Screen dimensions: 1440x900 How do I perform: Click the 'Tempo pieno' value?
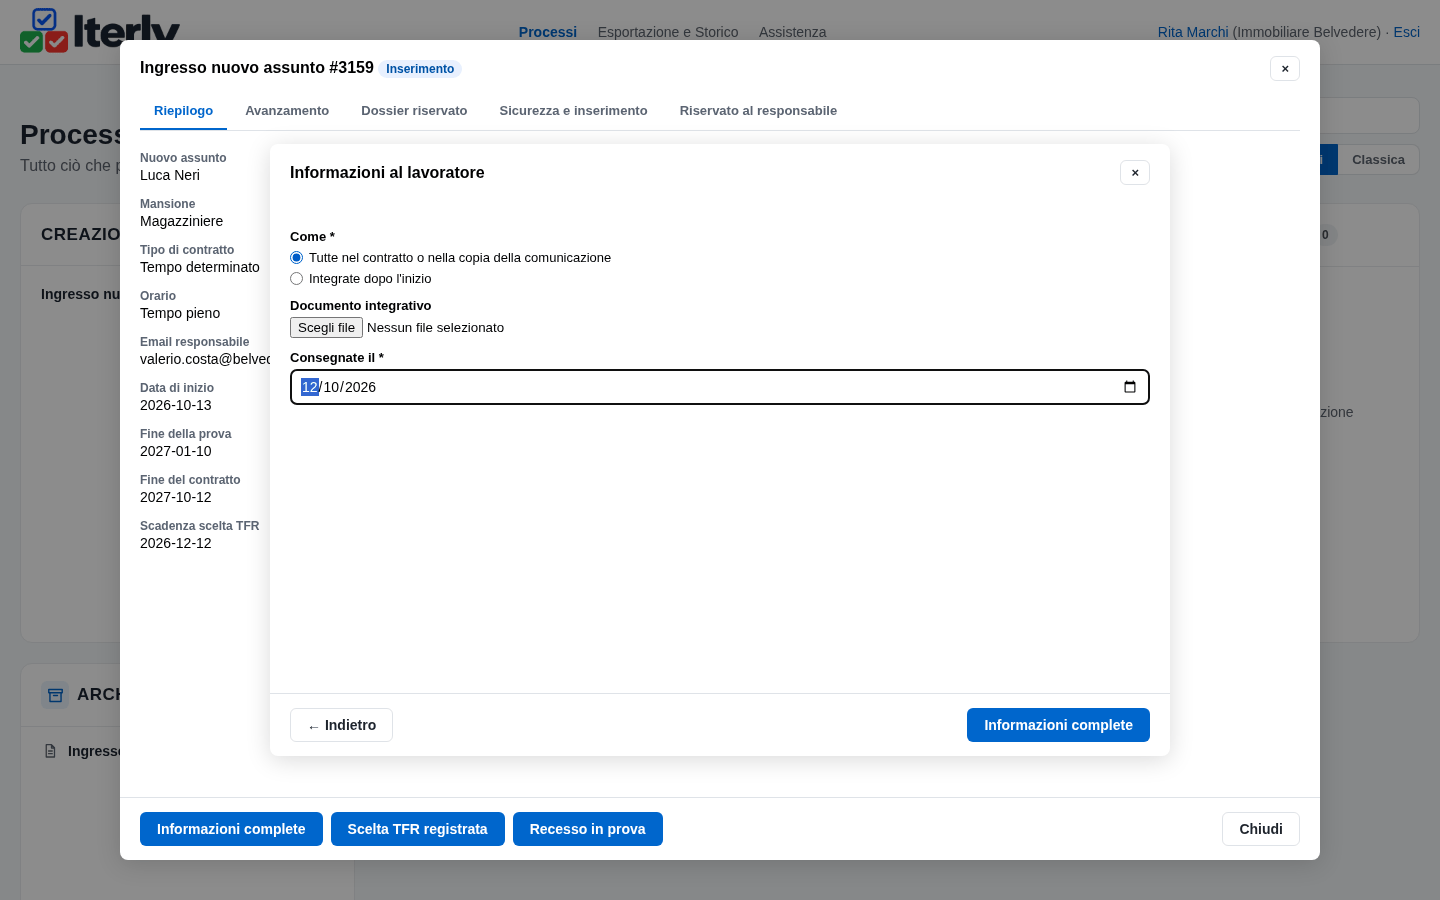coord(180,313)
